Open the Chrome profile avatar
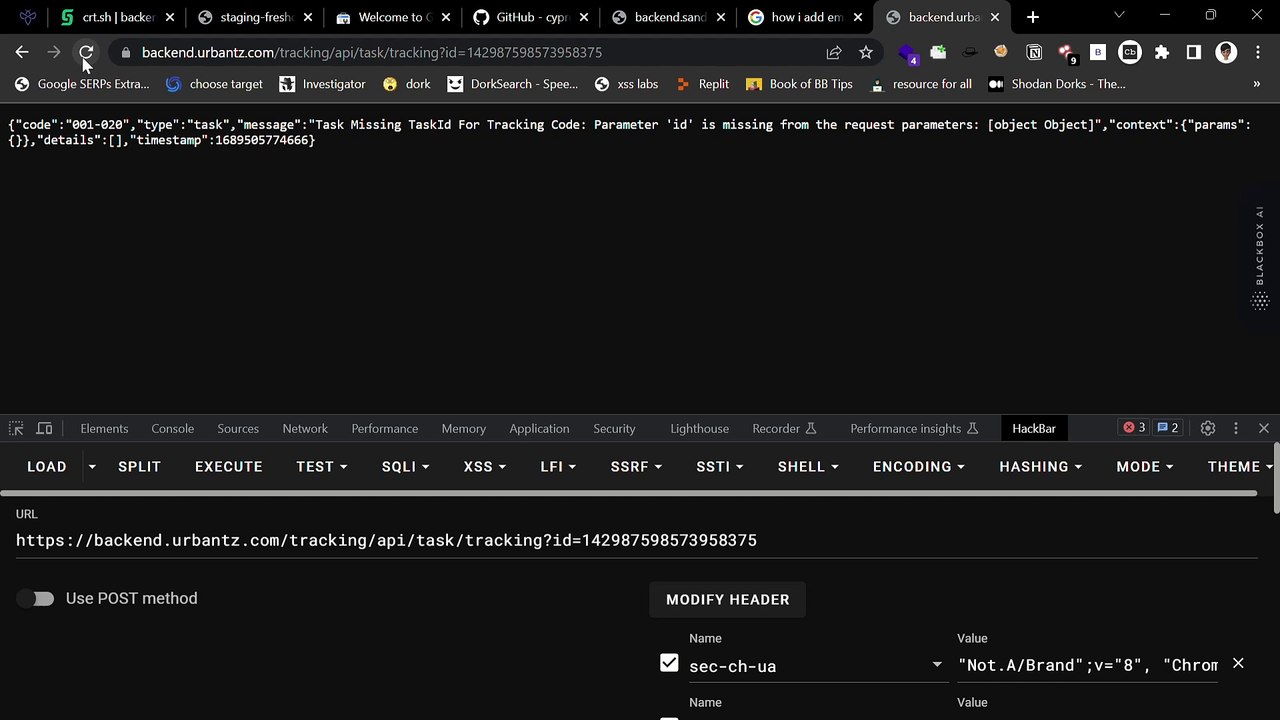Viewport: 1280px width, 720px height. tap(1226, 52)
